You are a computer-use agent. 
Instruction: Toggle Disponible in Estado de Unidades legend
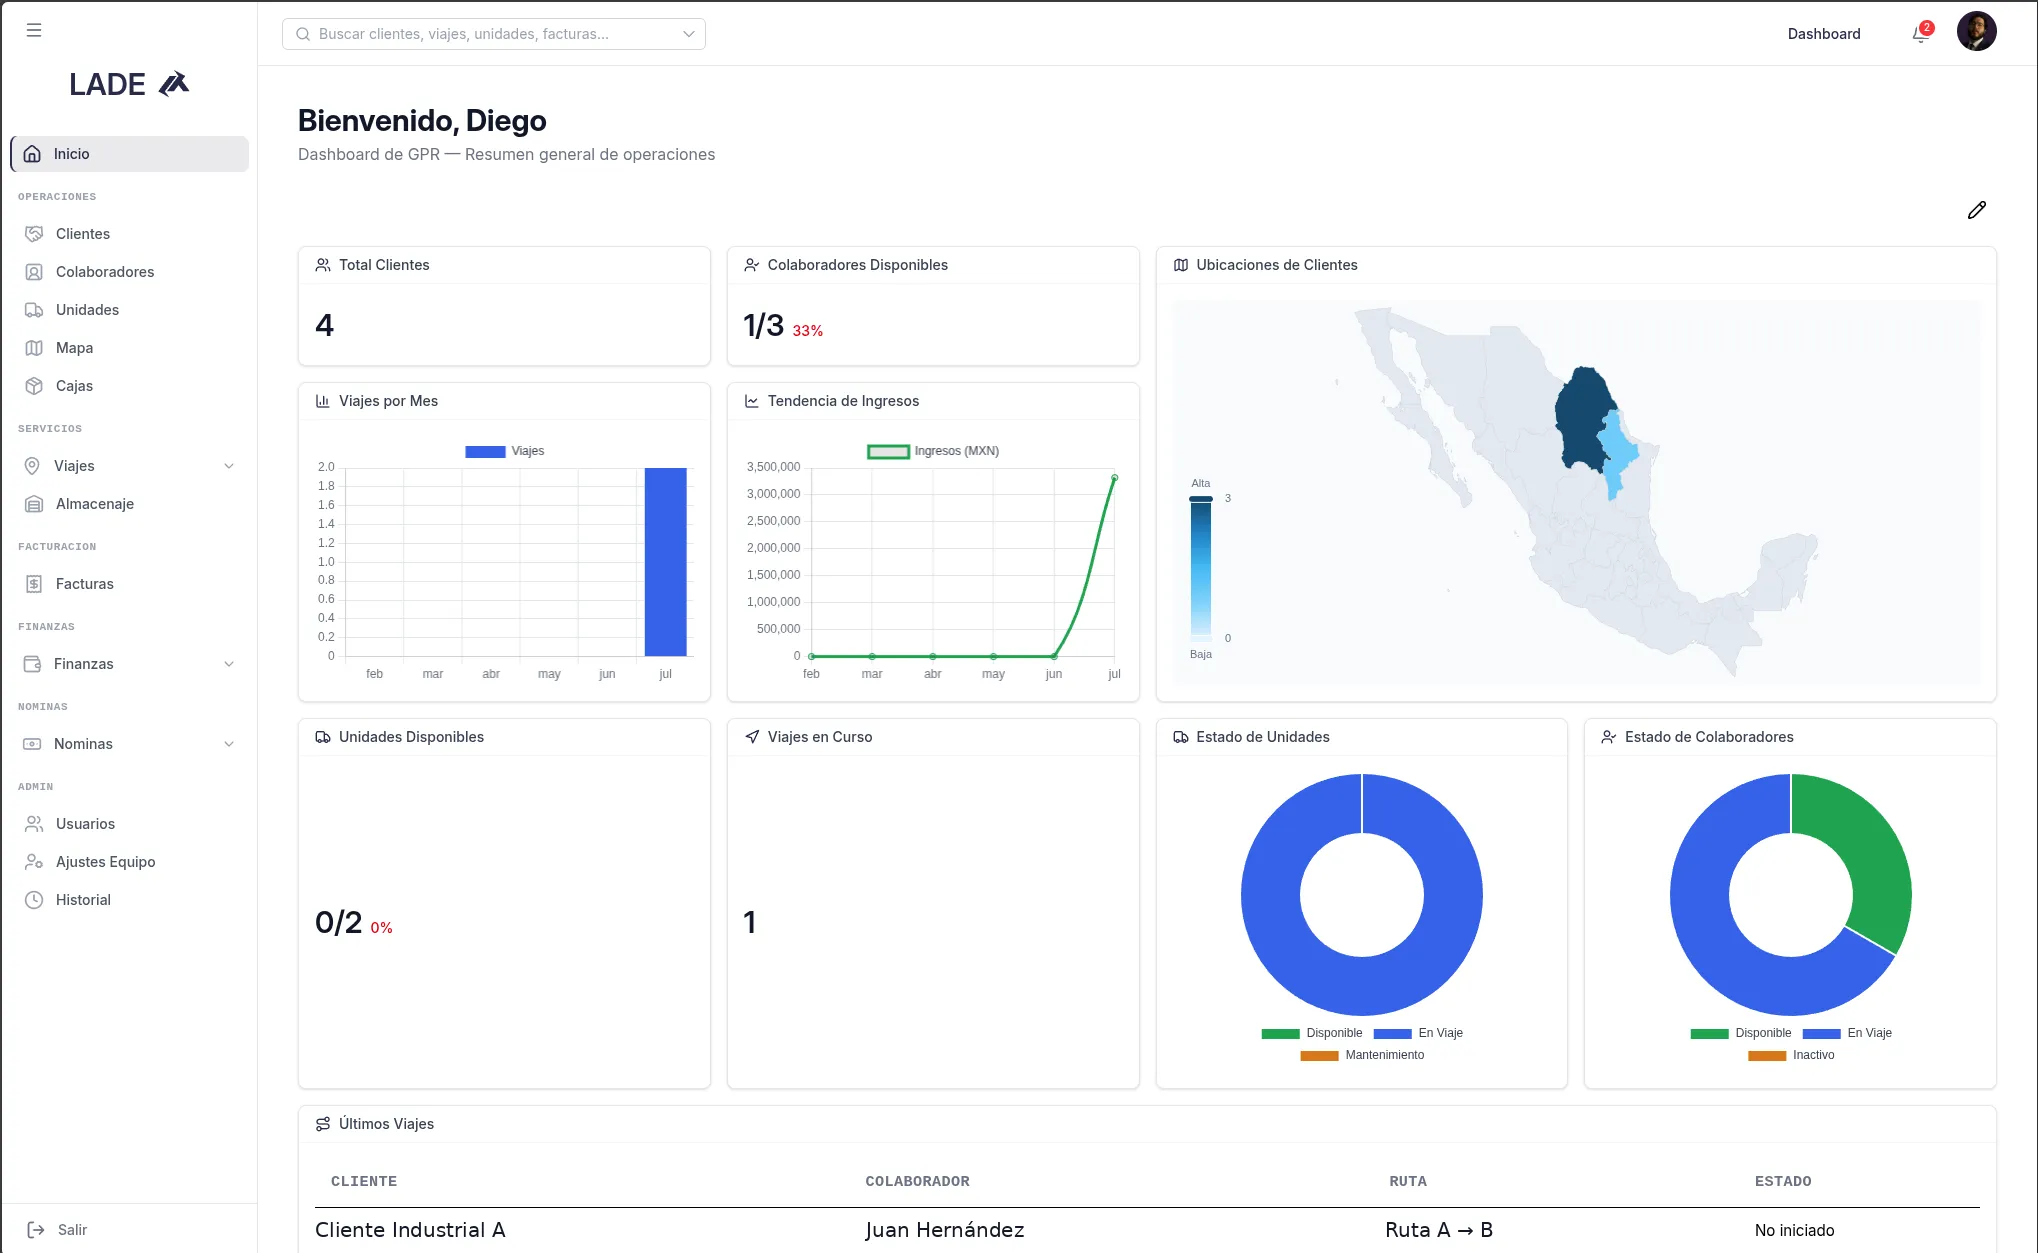click(1312, 1033)
